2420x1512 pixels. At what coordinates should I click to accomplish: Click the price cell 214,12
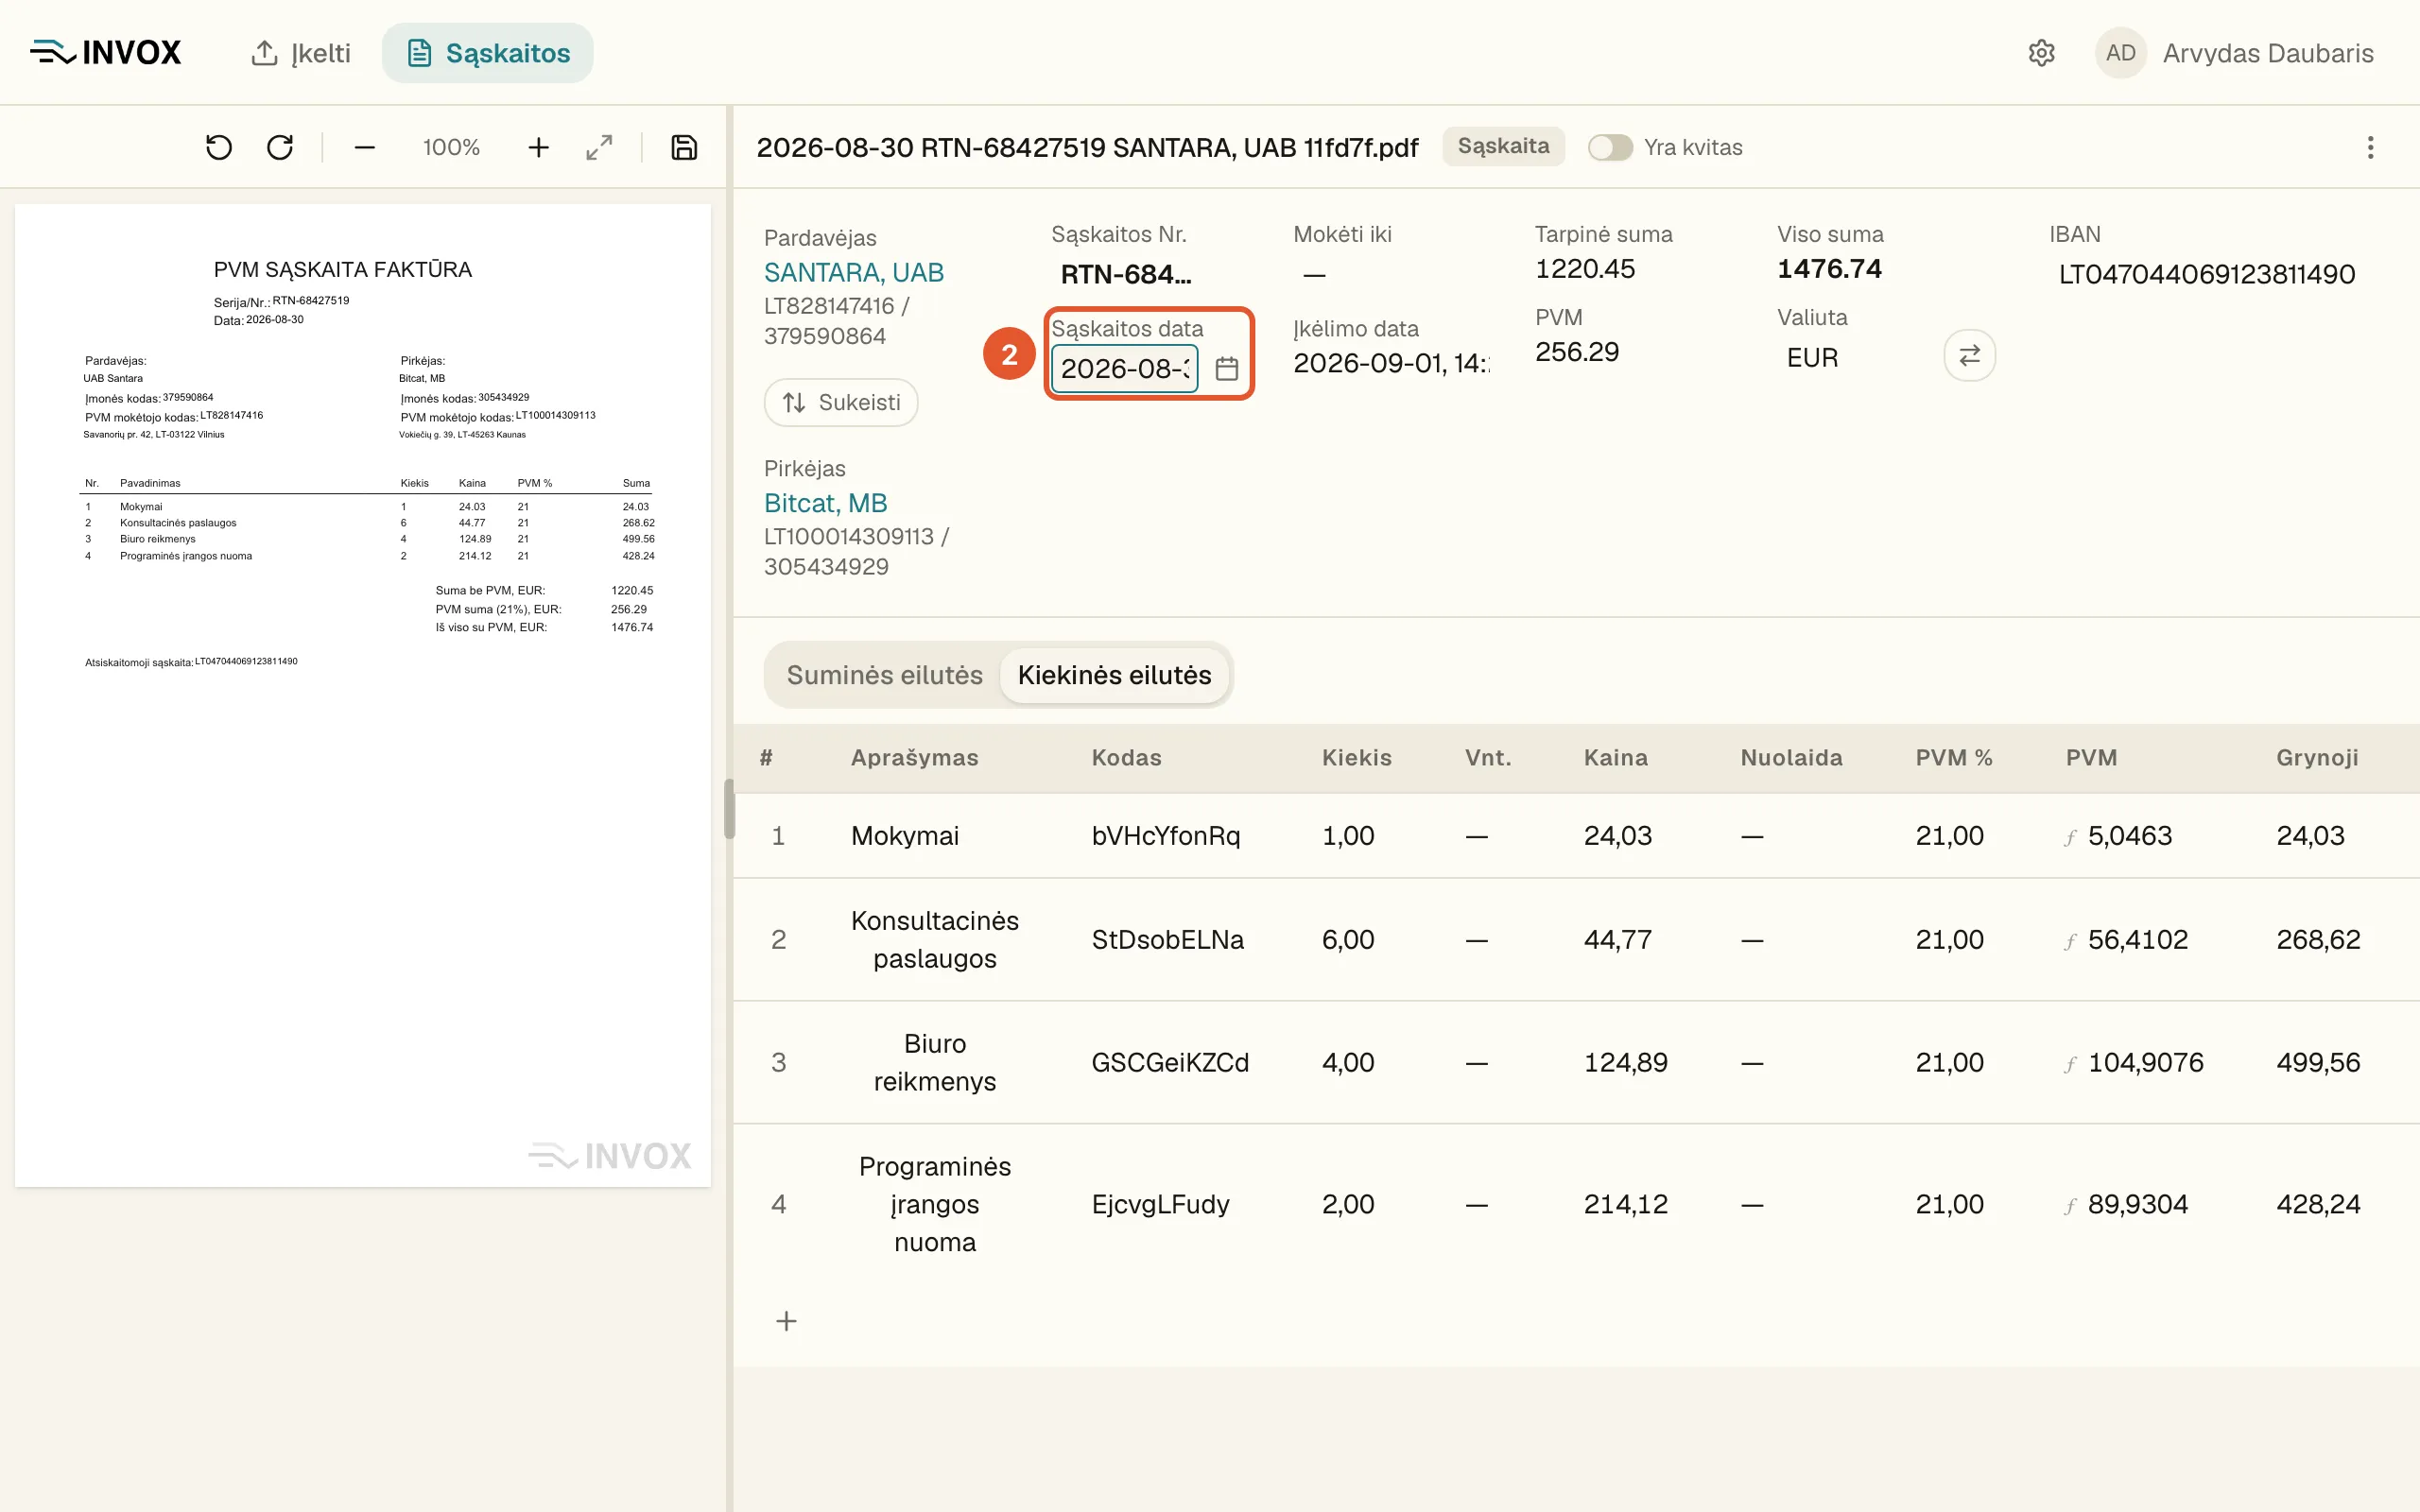1626,1205
